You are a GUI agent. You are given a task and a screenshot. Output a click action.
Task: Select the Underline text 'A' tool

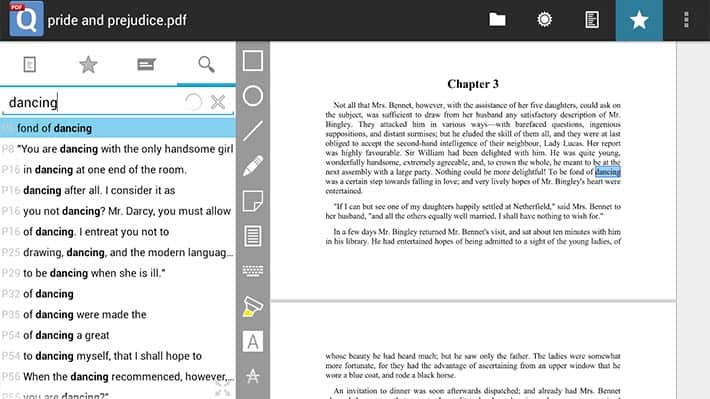click(x=253, y=341)
